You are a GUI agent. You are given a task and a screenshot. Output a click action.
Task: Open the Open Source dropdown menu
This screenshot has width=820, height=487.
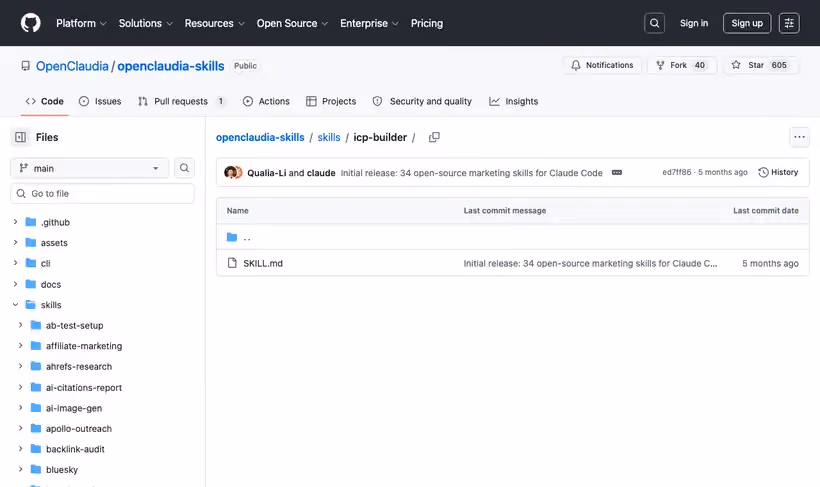[x=292, y=23]
